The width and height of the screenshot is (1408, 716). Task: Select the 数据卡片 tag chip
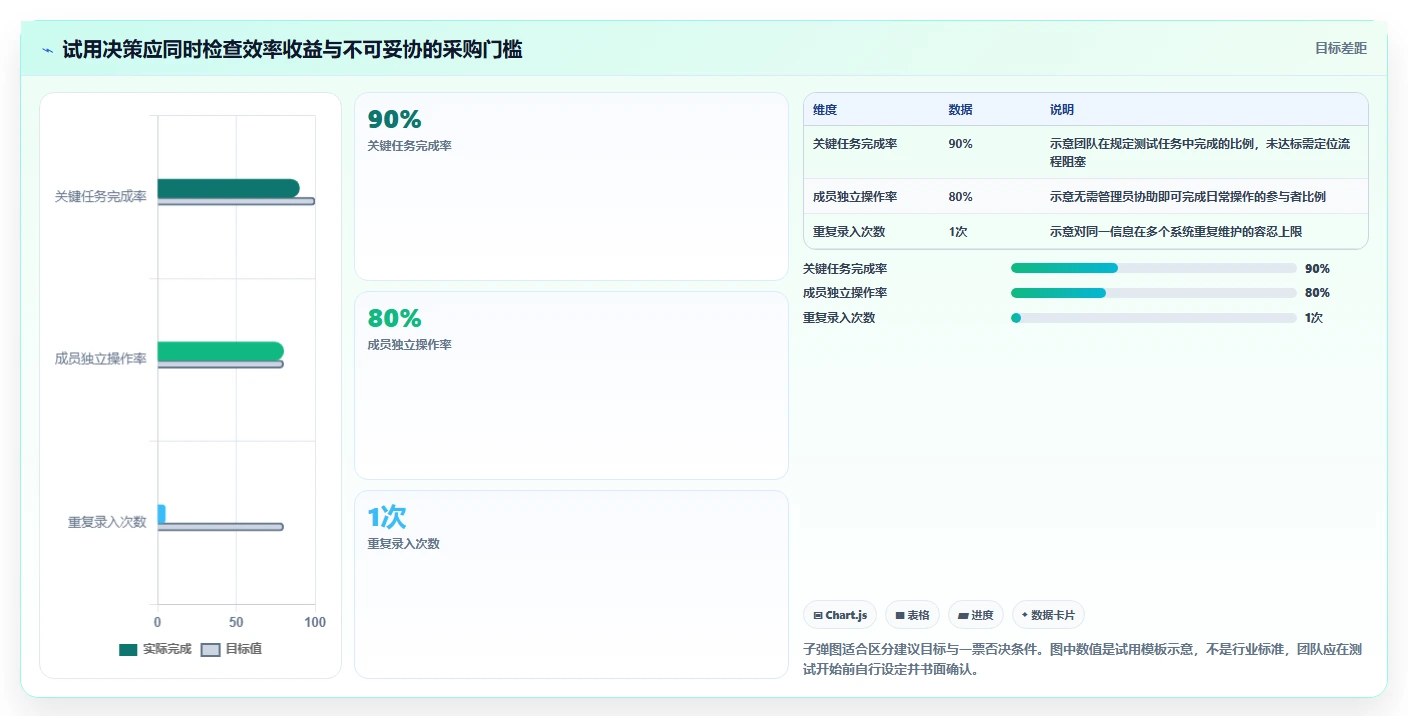point(1048,615)
